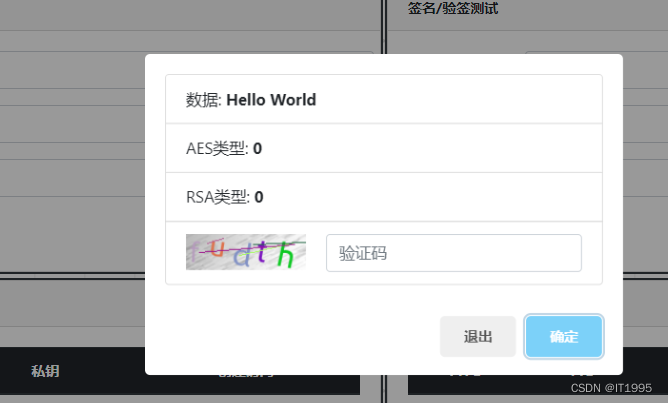Select the 数据: Hello World row text
The height and width of the screenshot is (403, 668).
(251, 100)
